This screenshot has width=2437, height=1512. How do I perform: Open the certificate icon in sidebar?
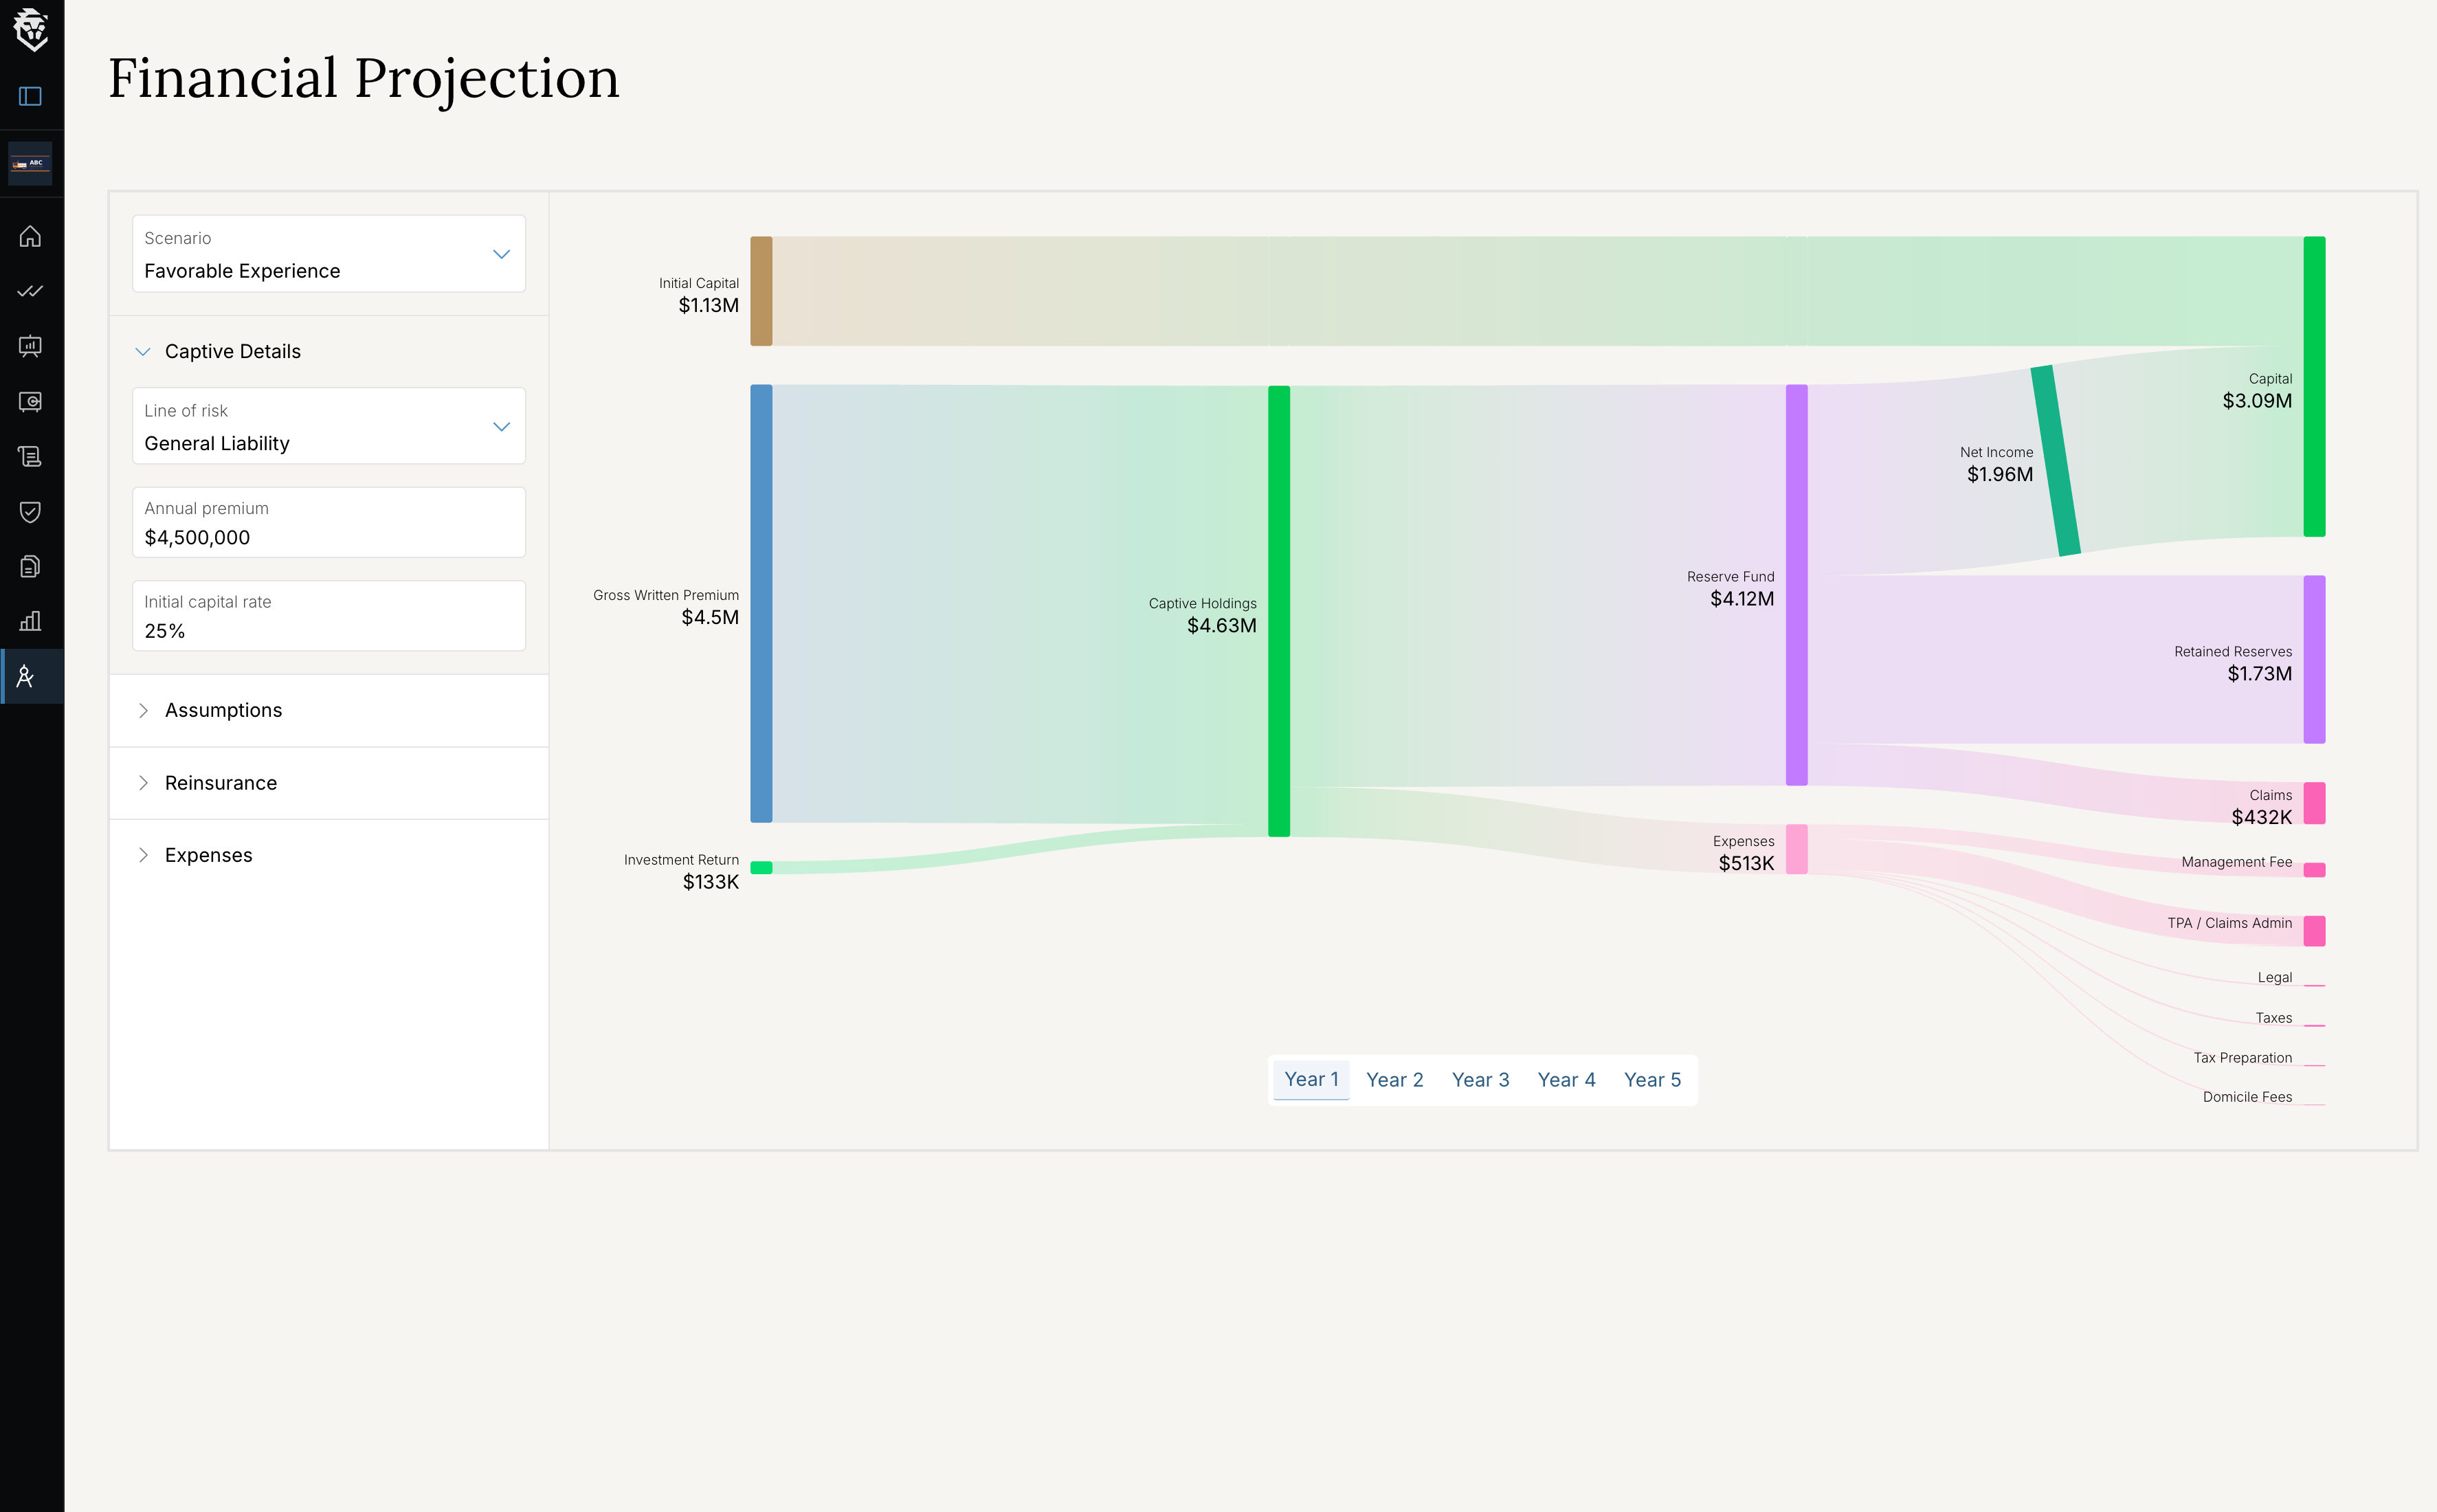click(31, 402)
